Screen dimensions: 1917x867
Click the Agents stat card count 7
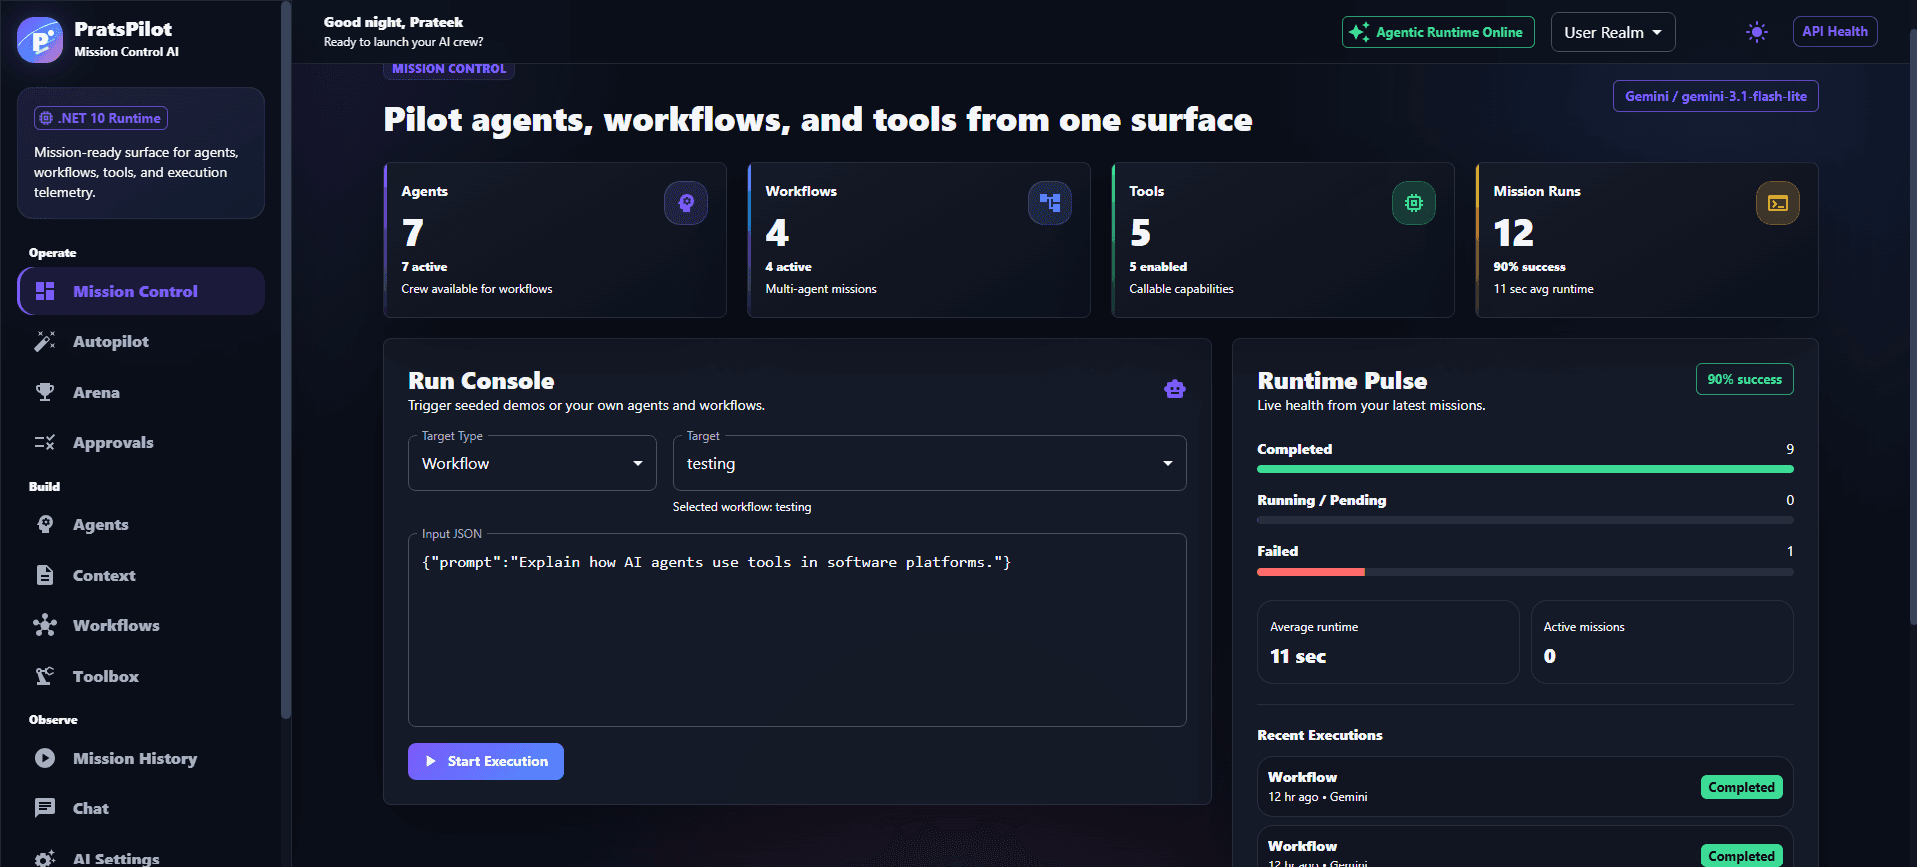413,233
